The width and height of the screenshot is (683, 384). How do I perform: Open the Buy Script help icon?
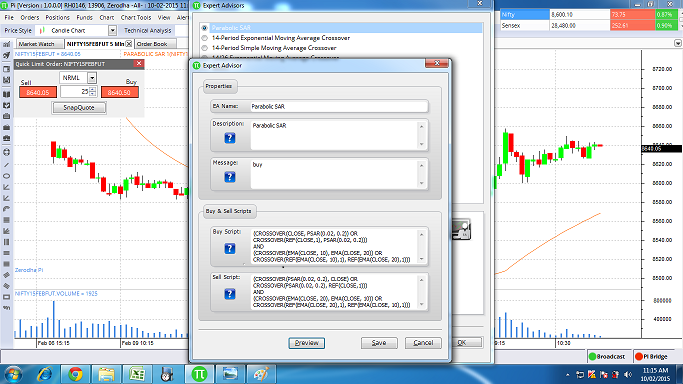[230, 249]
